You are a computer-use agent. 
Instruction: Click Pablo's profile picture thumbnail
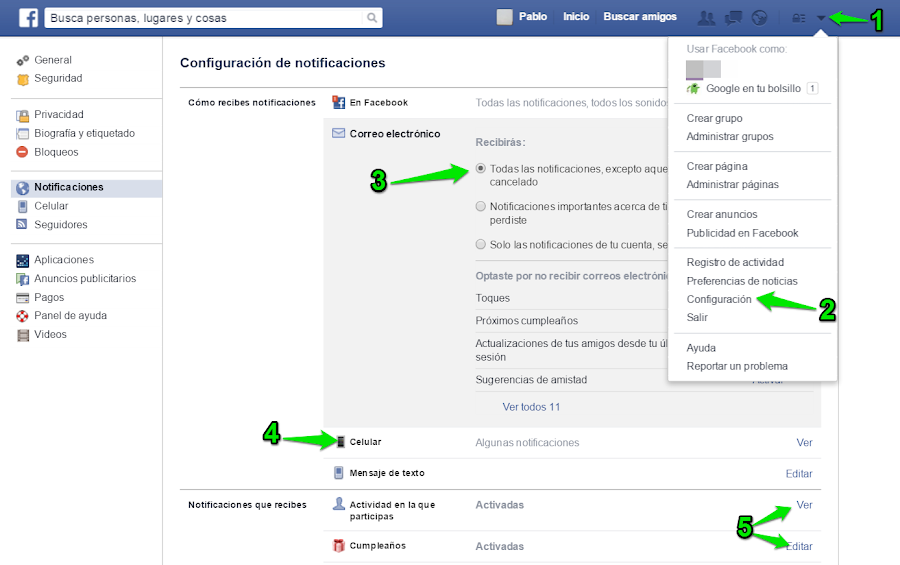[505, 17]
